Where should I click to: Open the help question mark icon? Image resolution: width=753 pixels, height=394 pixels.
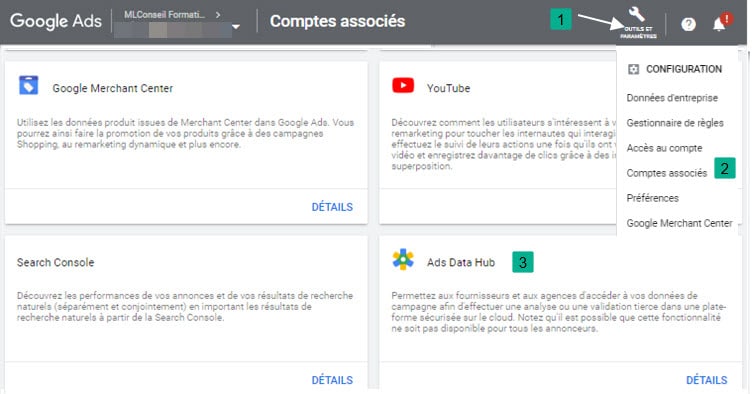pos(688,24)
